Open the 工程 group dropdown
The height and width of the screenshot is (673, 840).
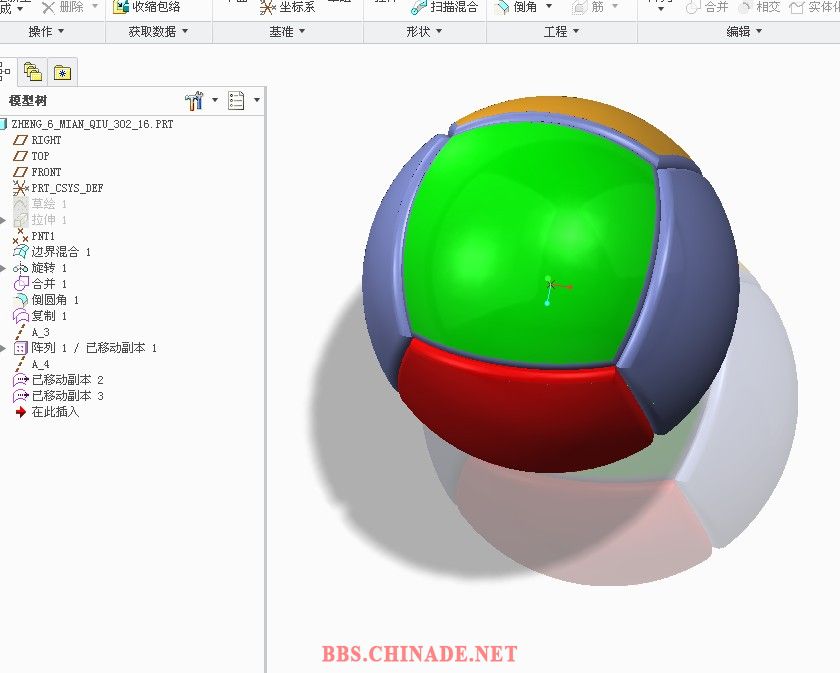[x=561, y=32]
